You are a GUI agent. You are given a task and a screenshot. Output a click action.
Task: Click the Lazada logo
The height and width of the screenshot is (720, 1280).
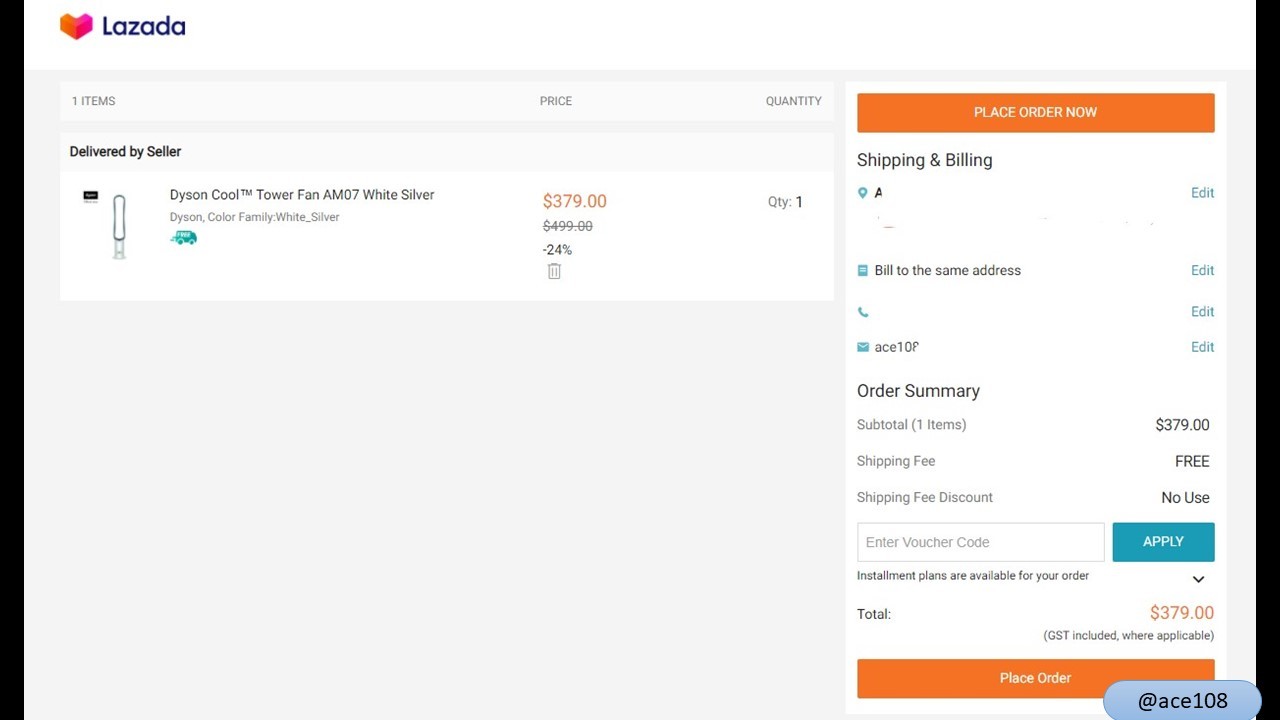click(122, 26)
